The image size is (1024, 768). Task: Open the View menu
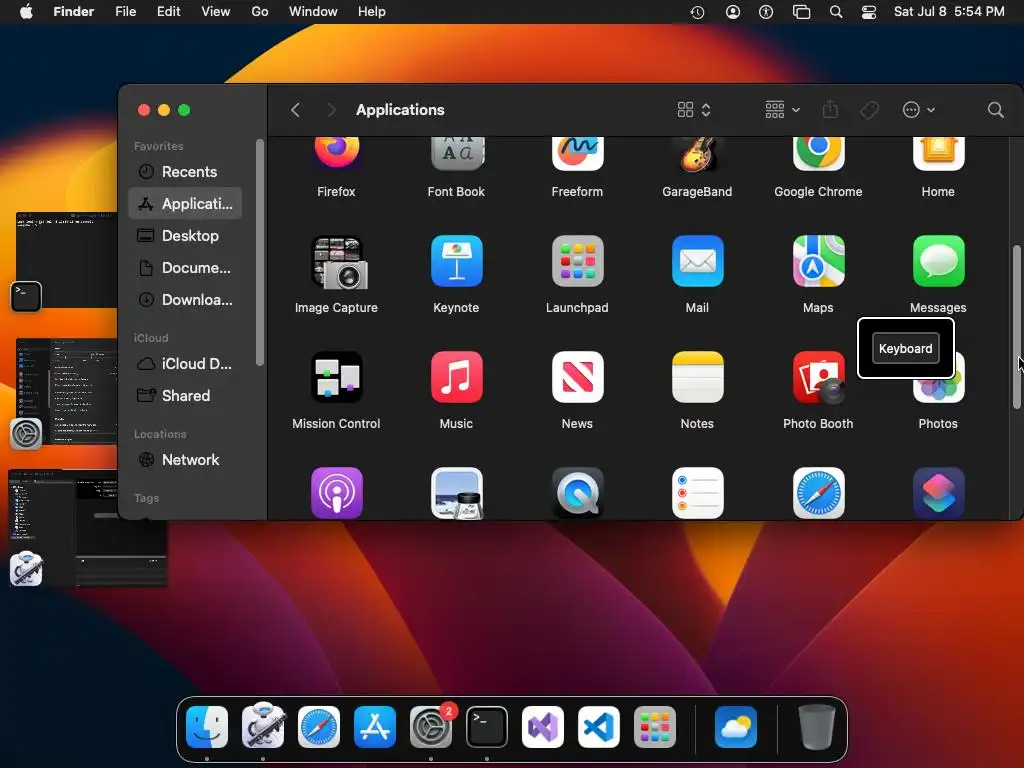pos(216,12)
